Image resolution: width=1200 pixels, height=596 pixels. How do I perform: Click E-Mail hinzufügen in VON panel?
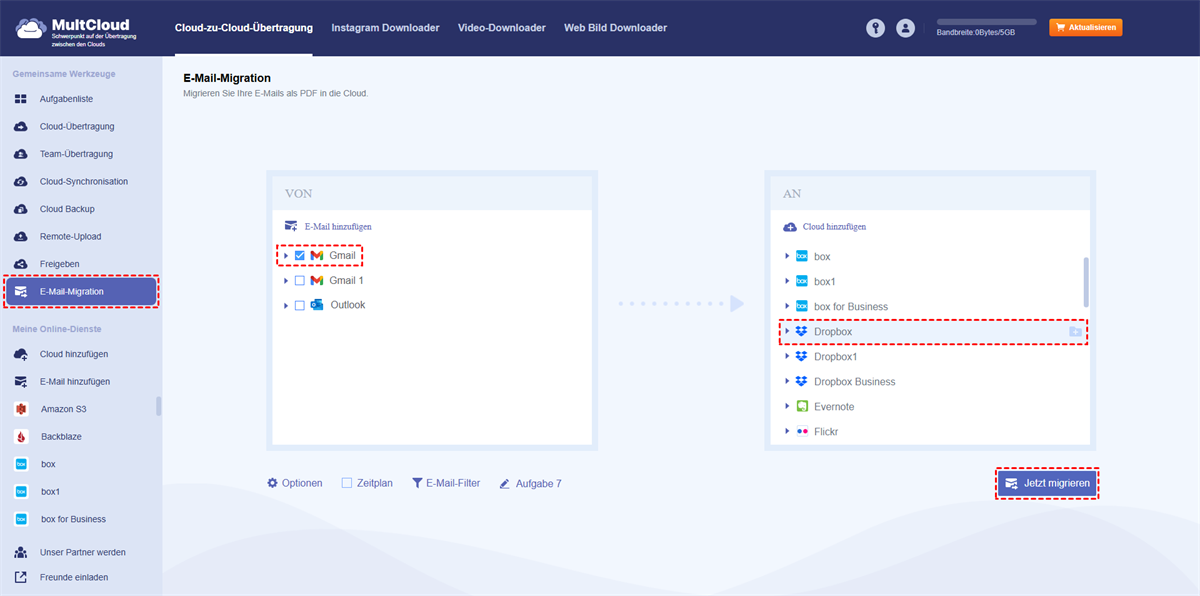(328, 227)
